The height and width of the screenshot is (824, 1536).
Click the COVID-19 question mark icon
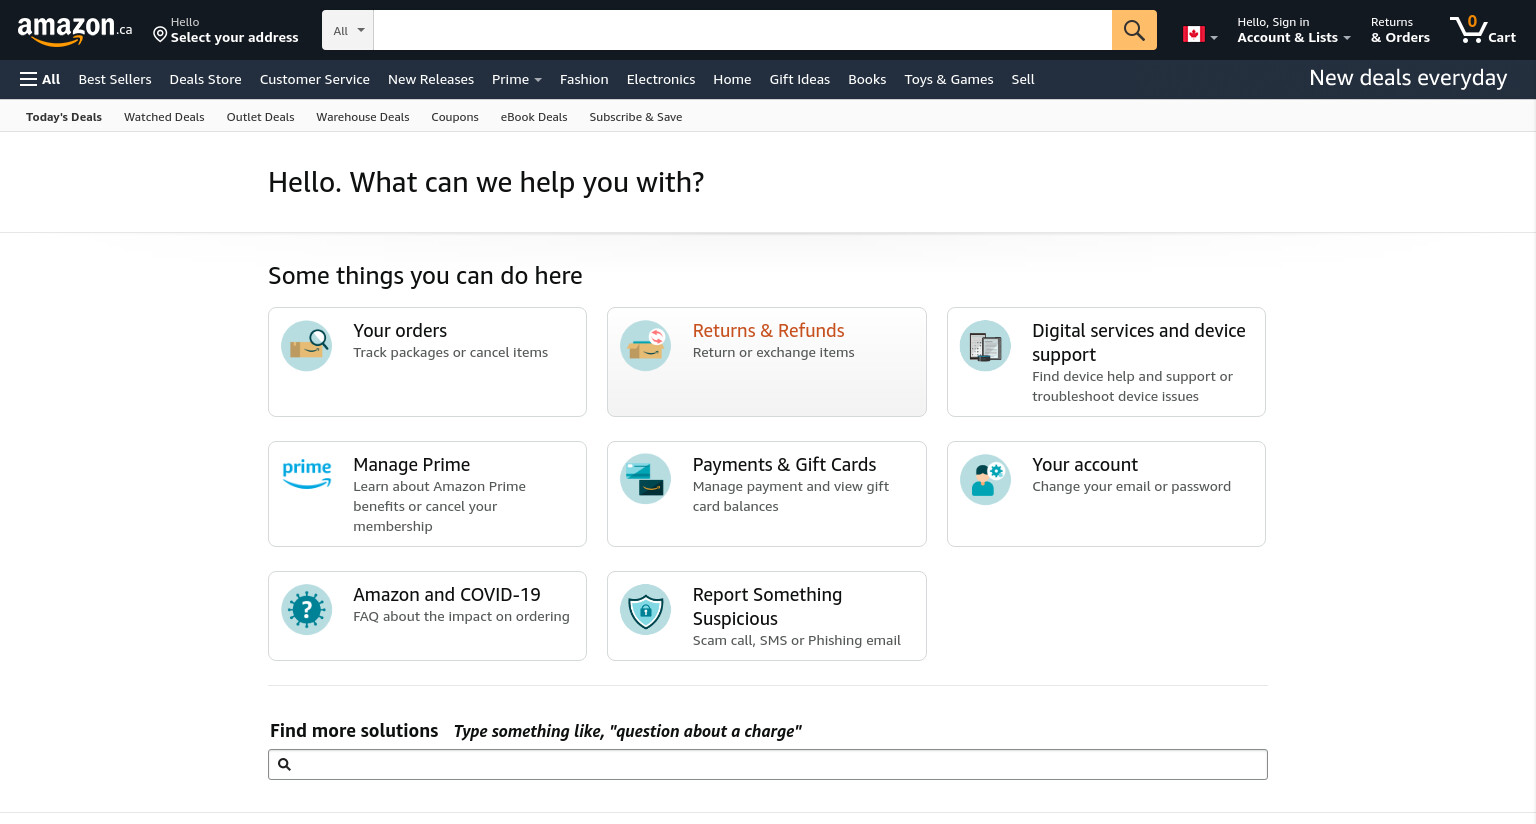point(307,610)
